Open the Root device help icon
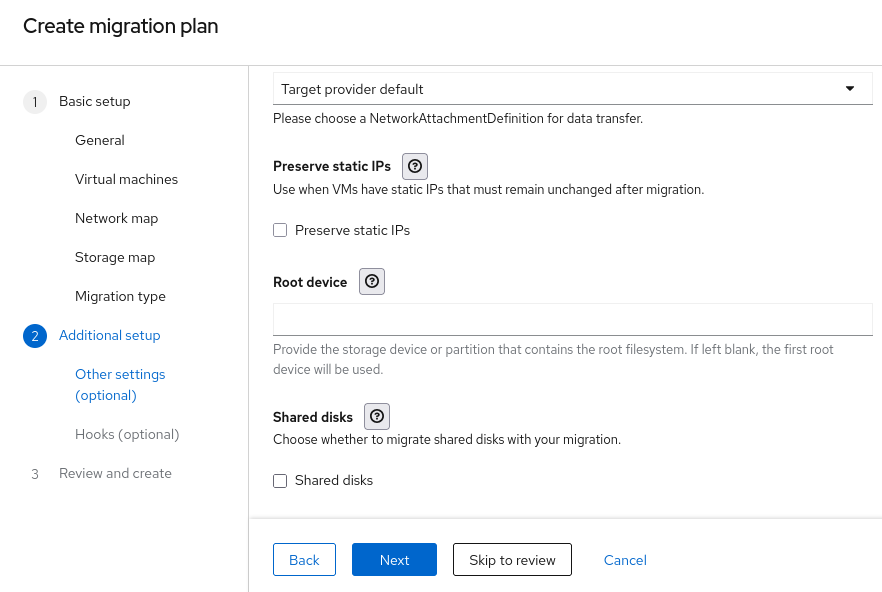Image resolution: width=882 pixels, height=592 pixels. [371, 282]
